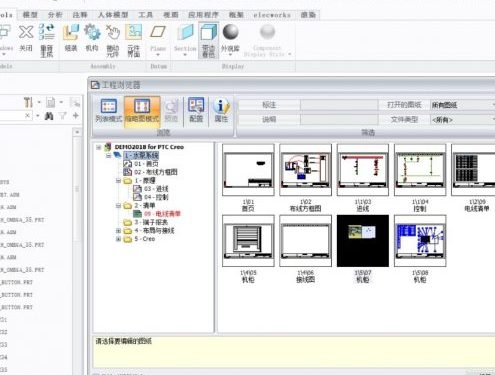
Task: Switch to the 人体模型 ribbon tab
Action: pyautogui.click(x=113, y=15)
